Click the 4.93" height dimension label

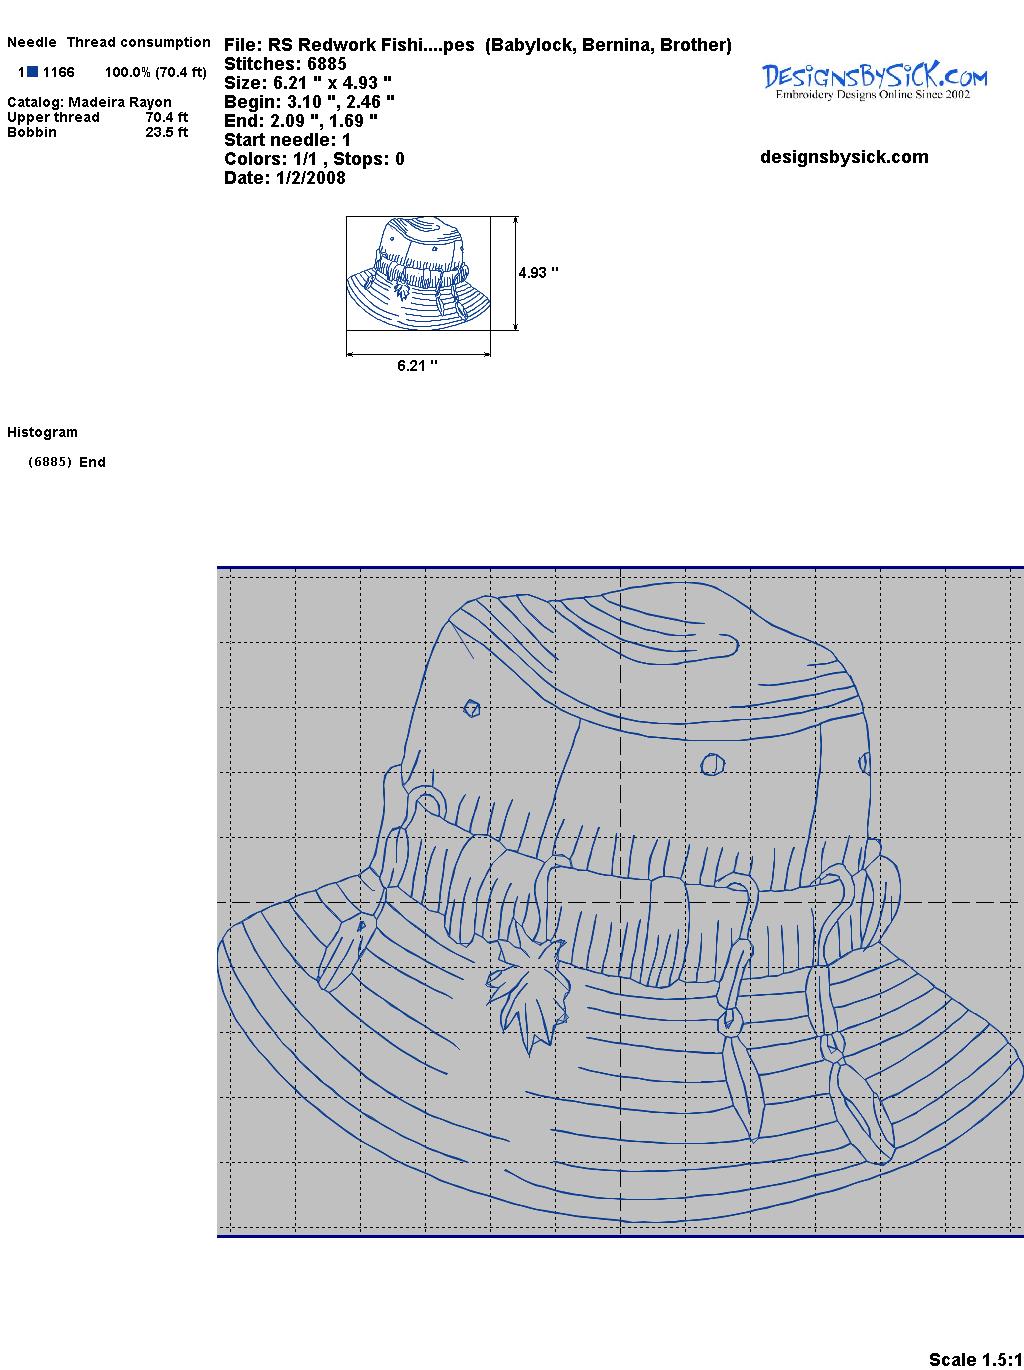point(538,272)
